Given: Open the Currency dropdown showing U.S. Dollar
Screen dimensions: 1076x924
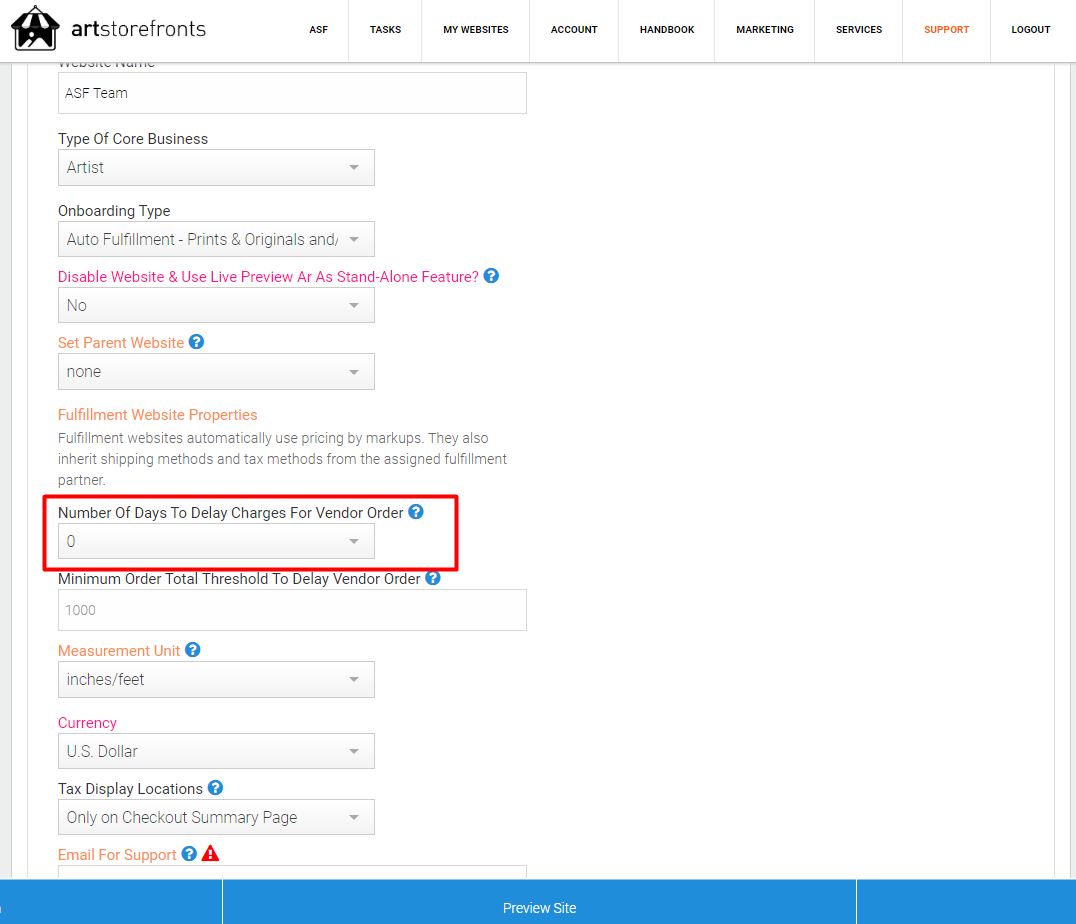Looking at the screenshot, I should click(216, 751).
